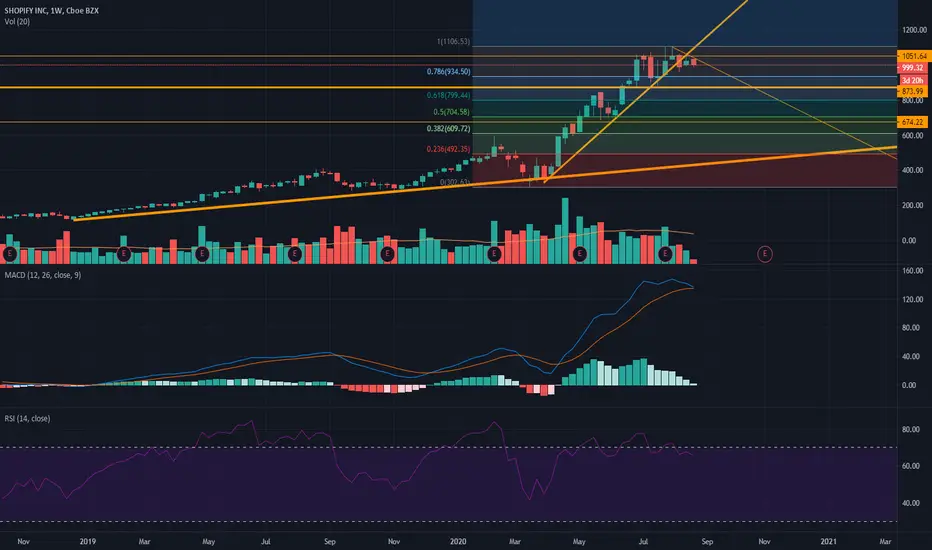Click the 674.22 orange price label
The height and width of the screenshot is (550, 932).
(914, 122)
